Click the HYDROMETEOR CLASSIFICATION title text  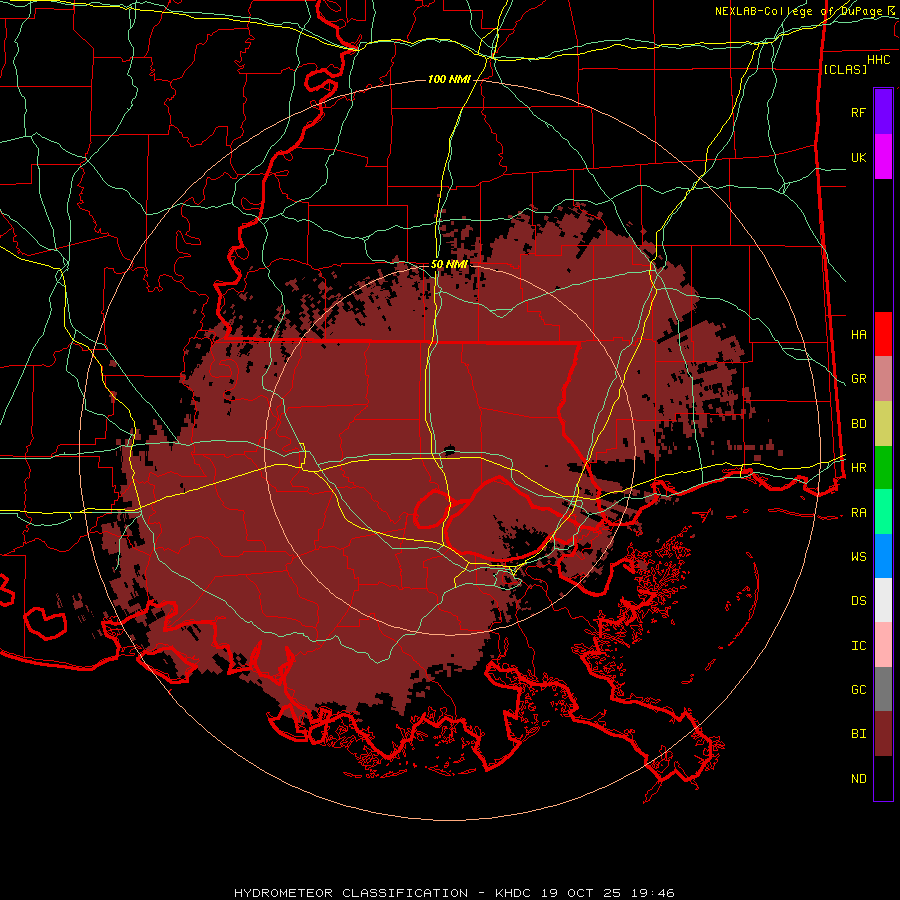(x=351, y=893)
